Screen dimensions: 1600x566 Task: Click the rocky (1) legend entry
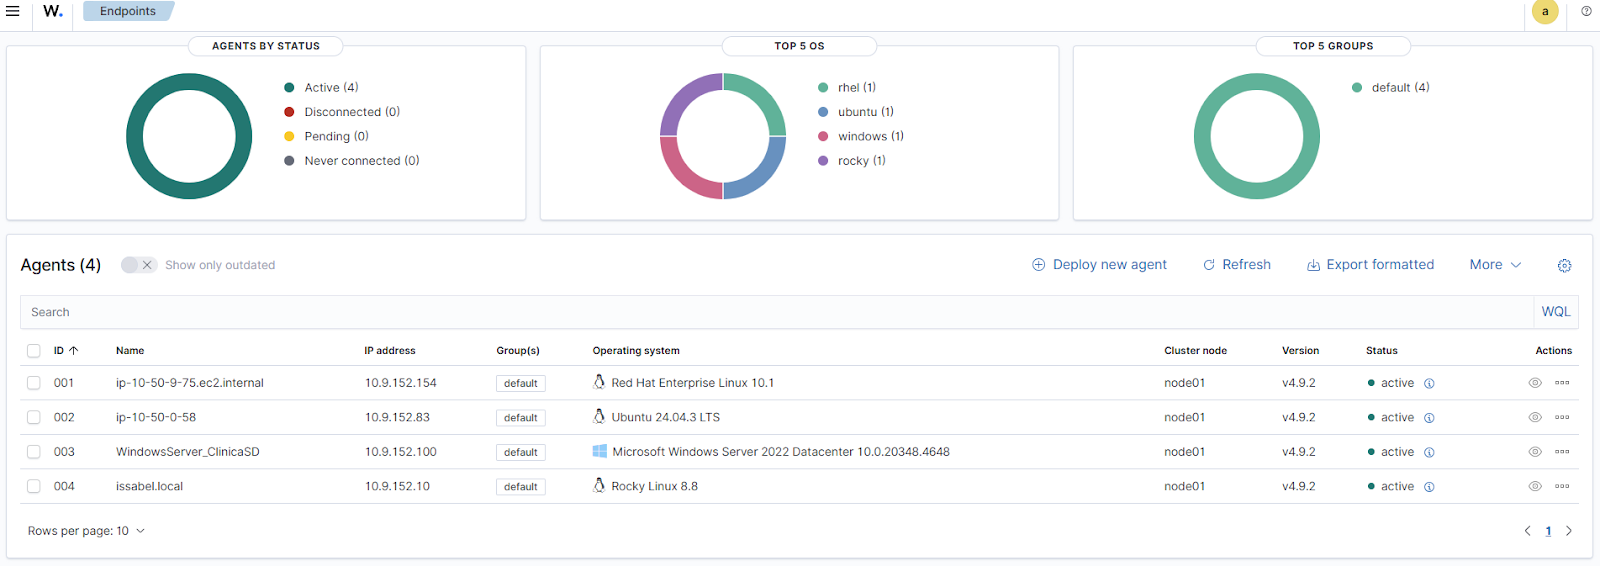[852, 161]
